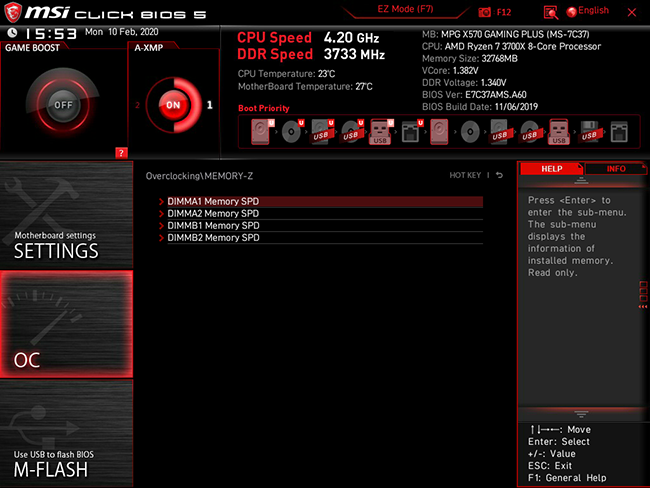Select the legacy USB CD/DVD boot icon
This screenshot has height=488, width=650.
[529, 132]
